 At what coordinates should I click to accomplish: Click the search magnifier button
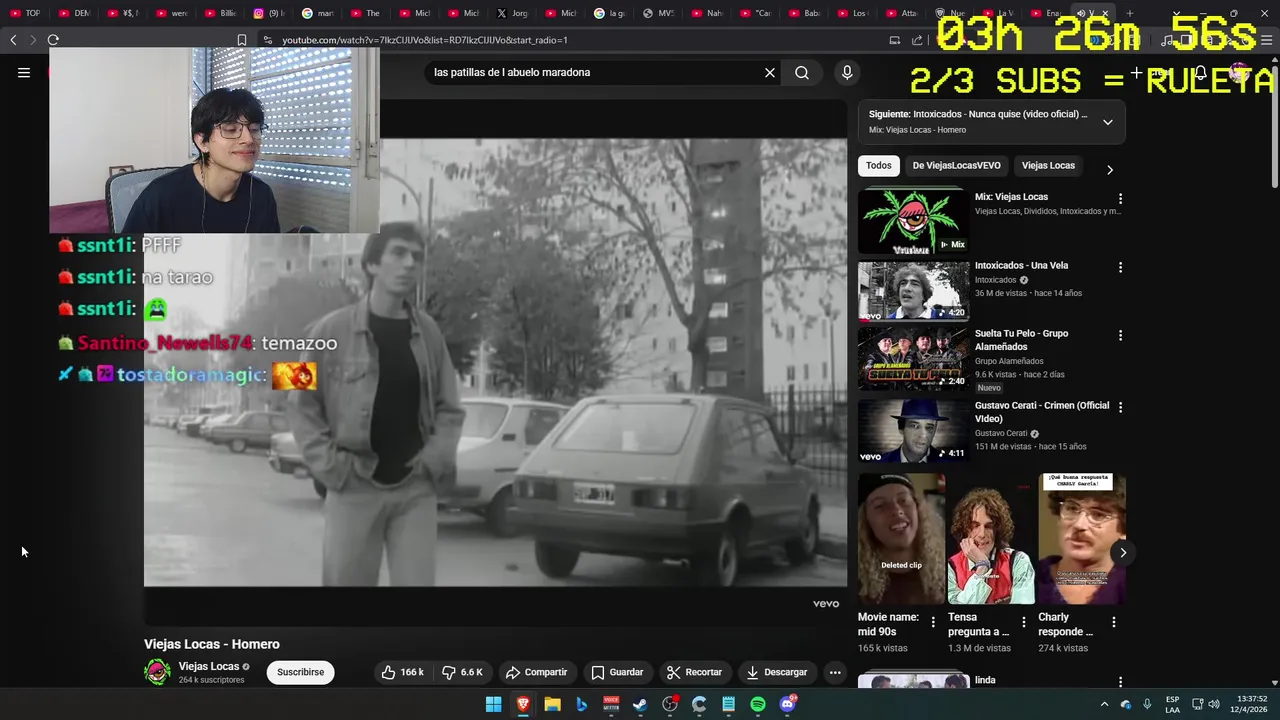click(802, 72)
